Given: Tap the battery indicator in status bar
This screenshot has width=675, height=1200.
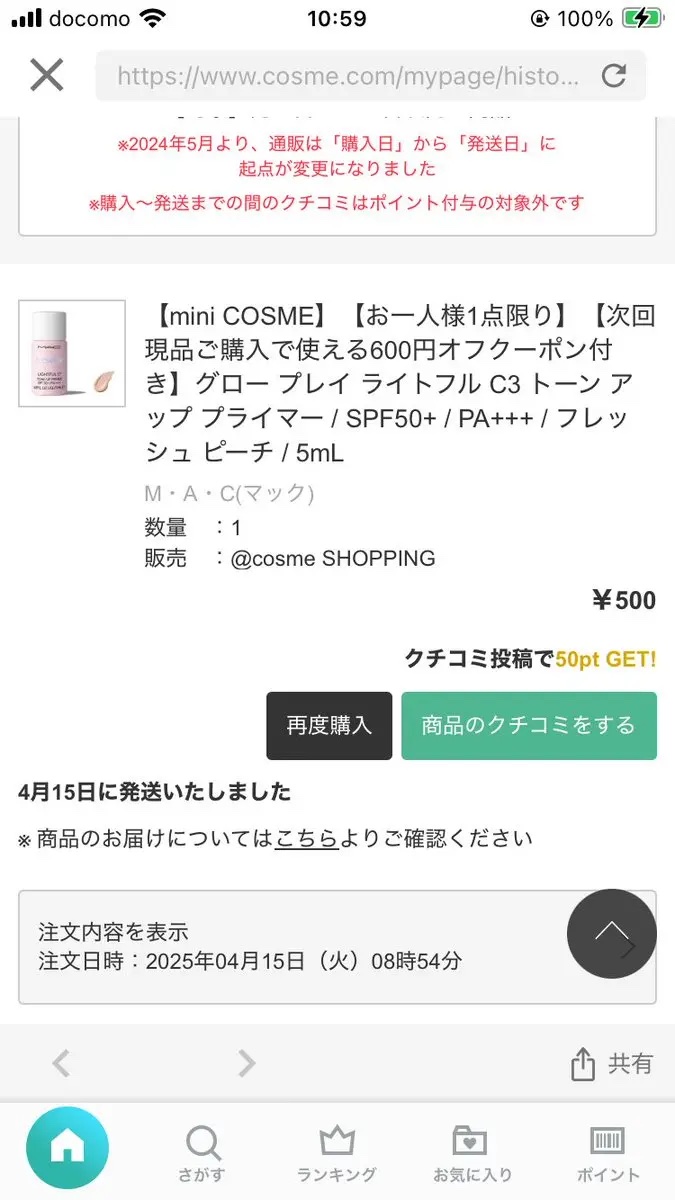Looking at the screenshot, I should click(642, 19).
